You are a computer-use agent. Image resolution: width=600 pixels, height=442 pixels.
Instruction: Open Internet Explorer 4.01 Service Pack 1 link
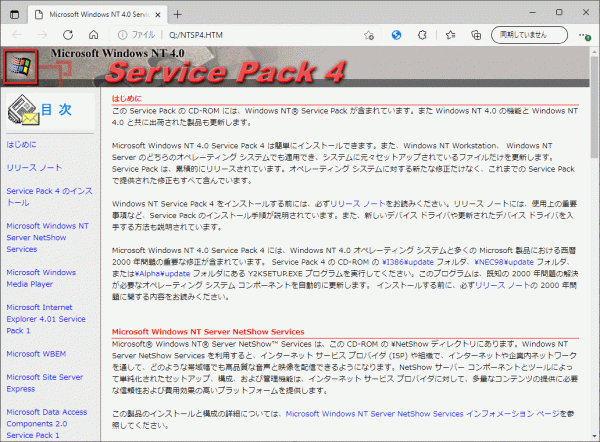pyautogui.click(x=46, y=319)
